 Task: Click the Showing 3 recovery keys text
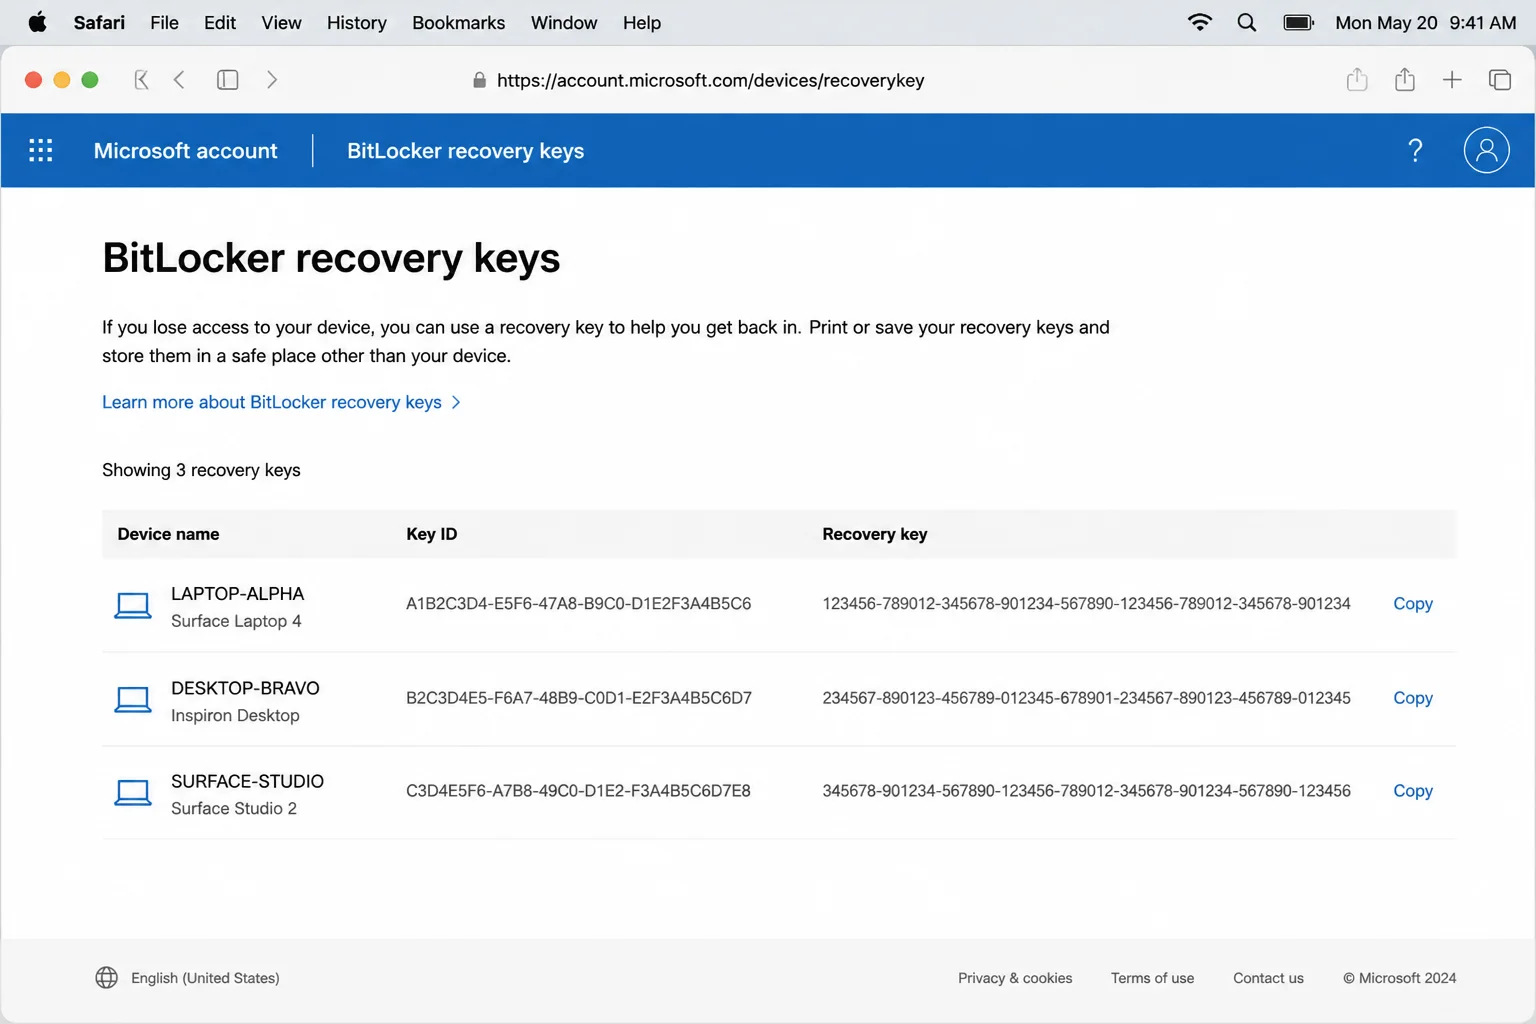(x=201, y=470)
